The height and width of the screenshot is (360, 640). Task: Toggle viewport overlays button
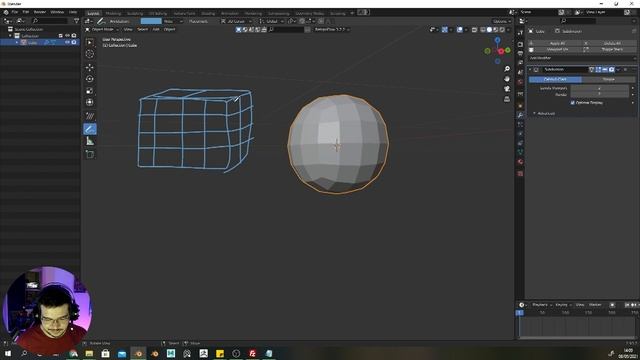(460, 30)
